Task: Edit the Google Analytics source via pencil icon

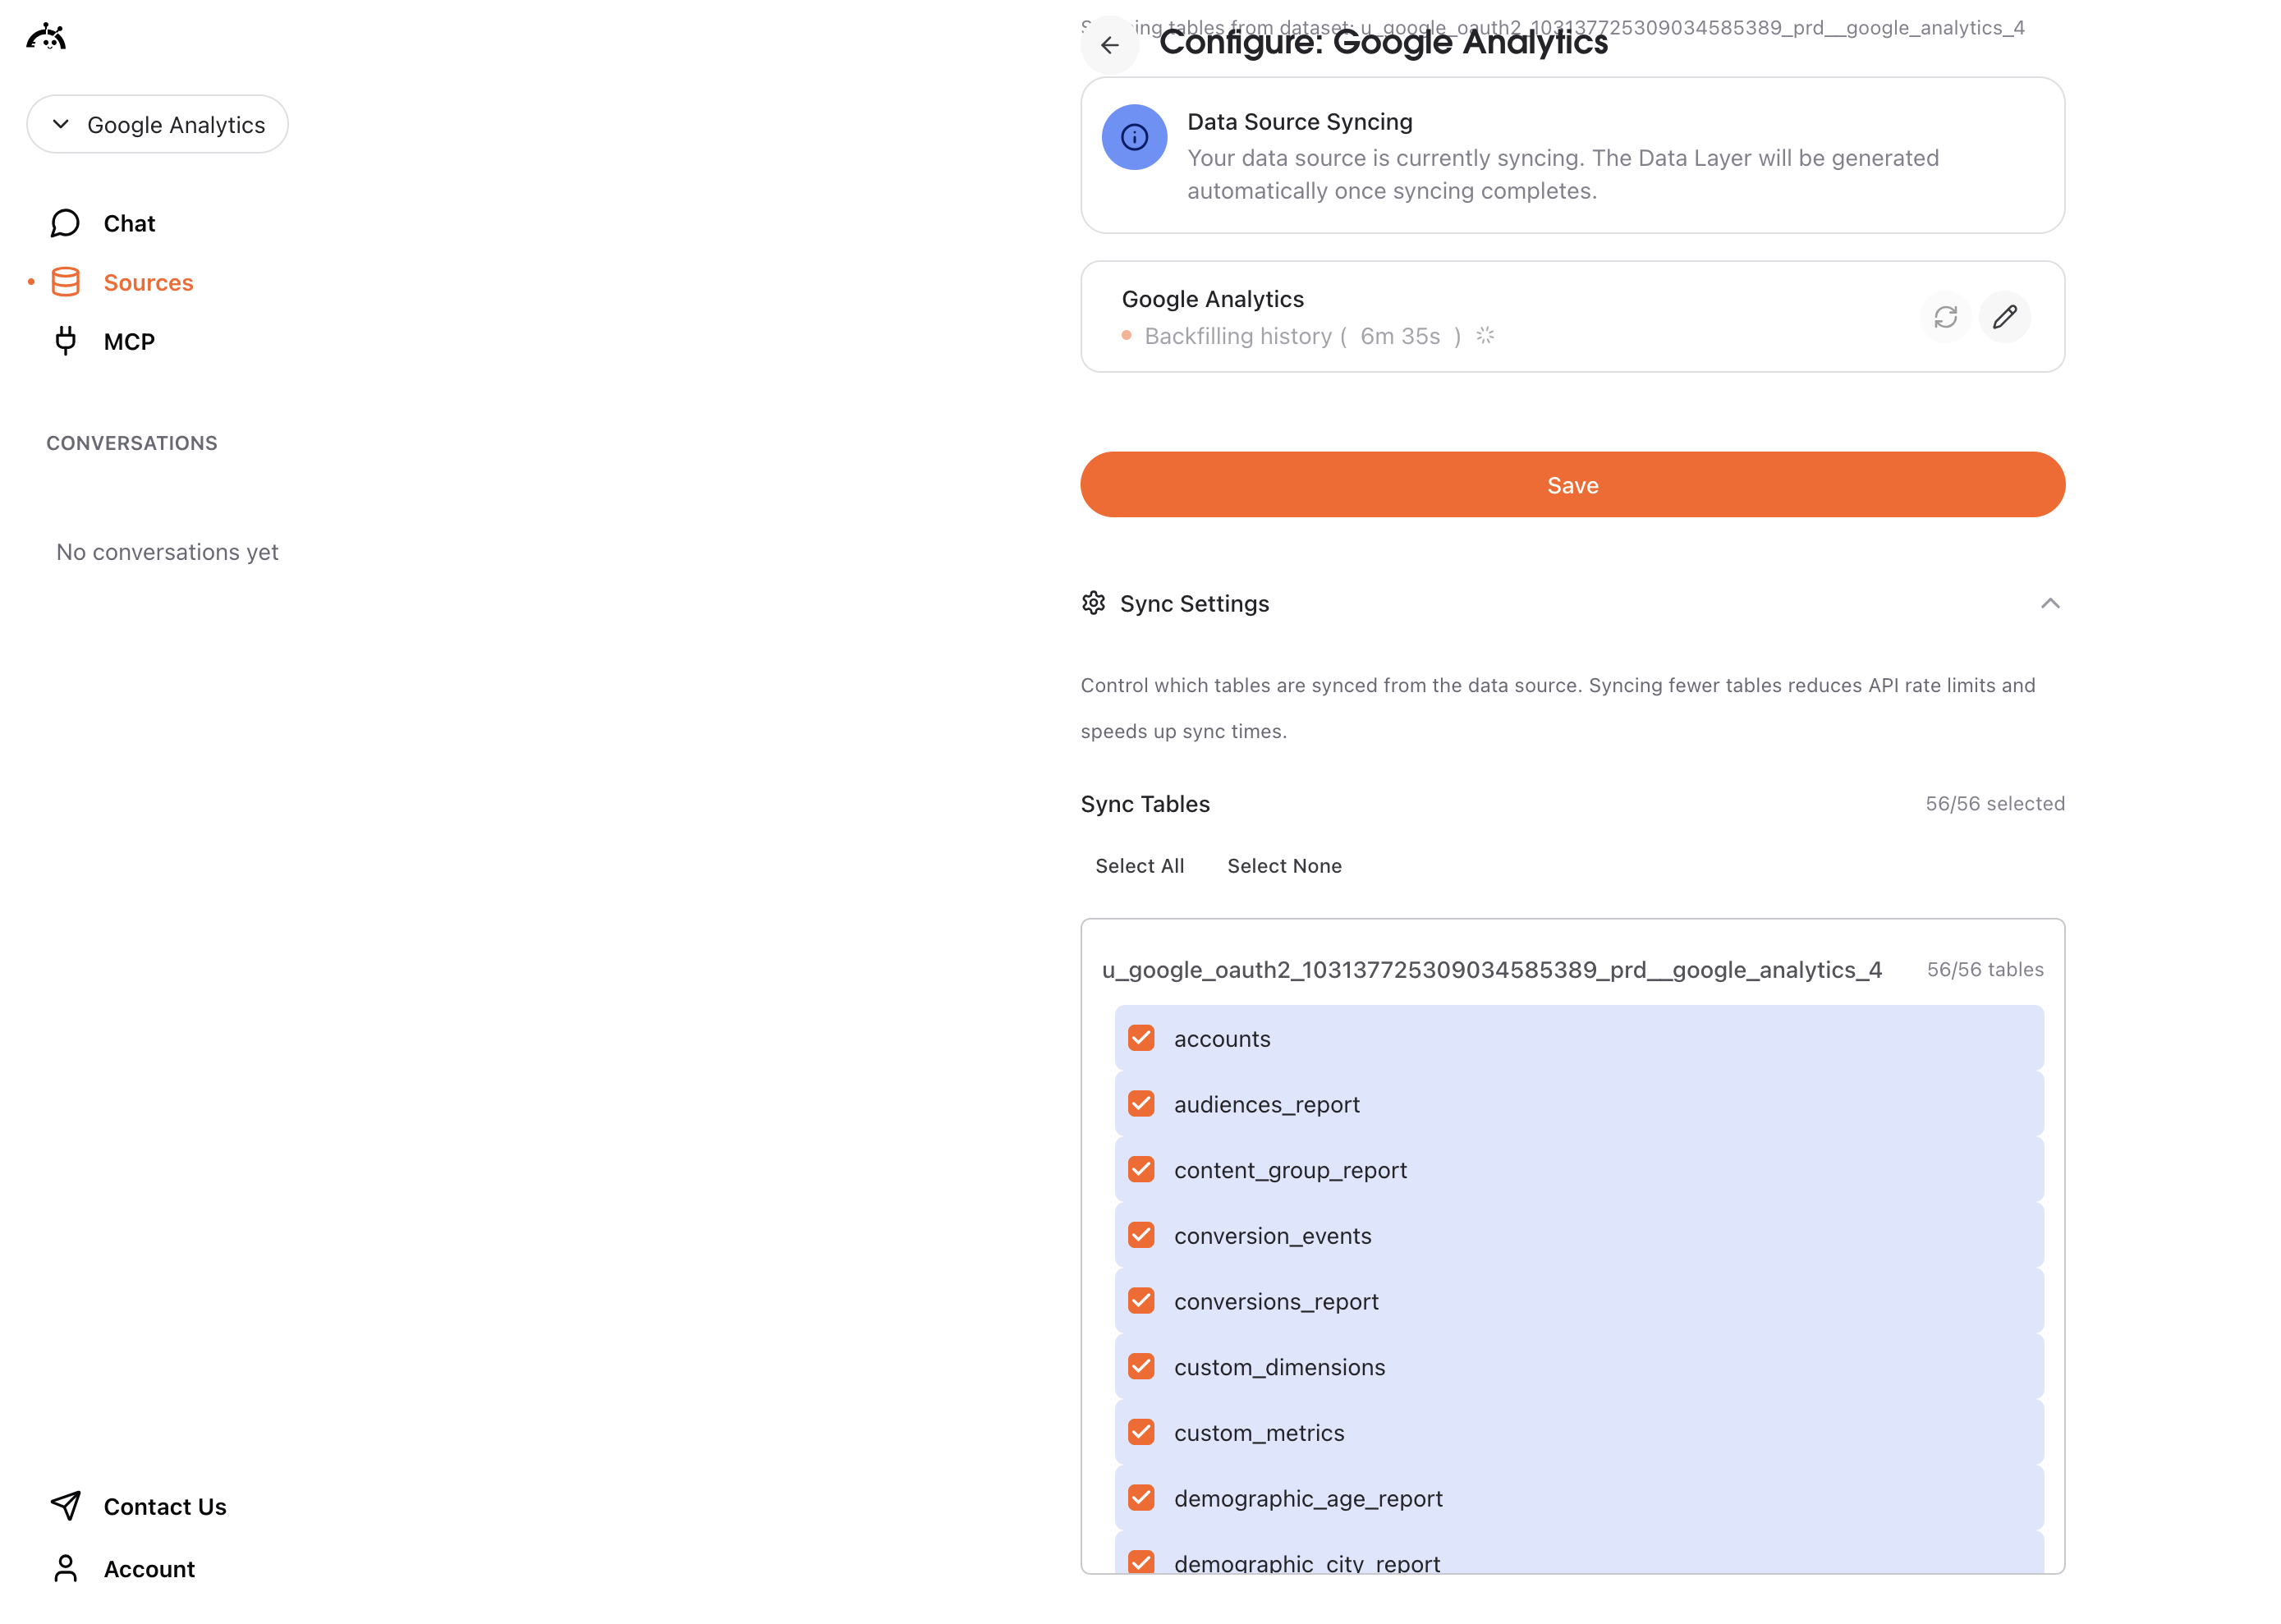Action: point(2005,317)
